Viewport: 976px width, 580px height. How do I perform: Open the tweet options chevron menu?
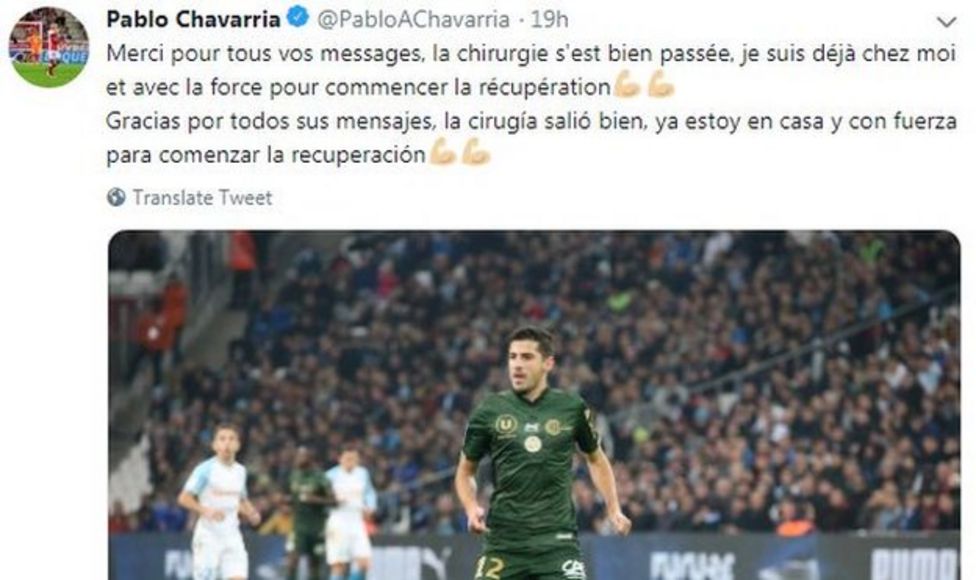[946, 22]
